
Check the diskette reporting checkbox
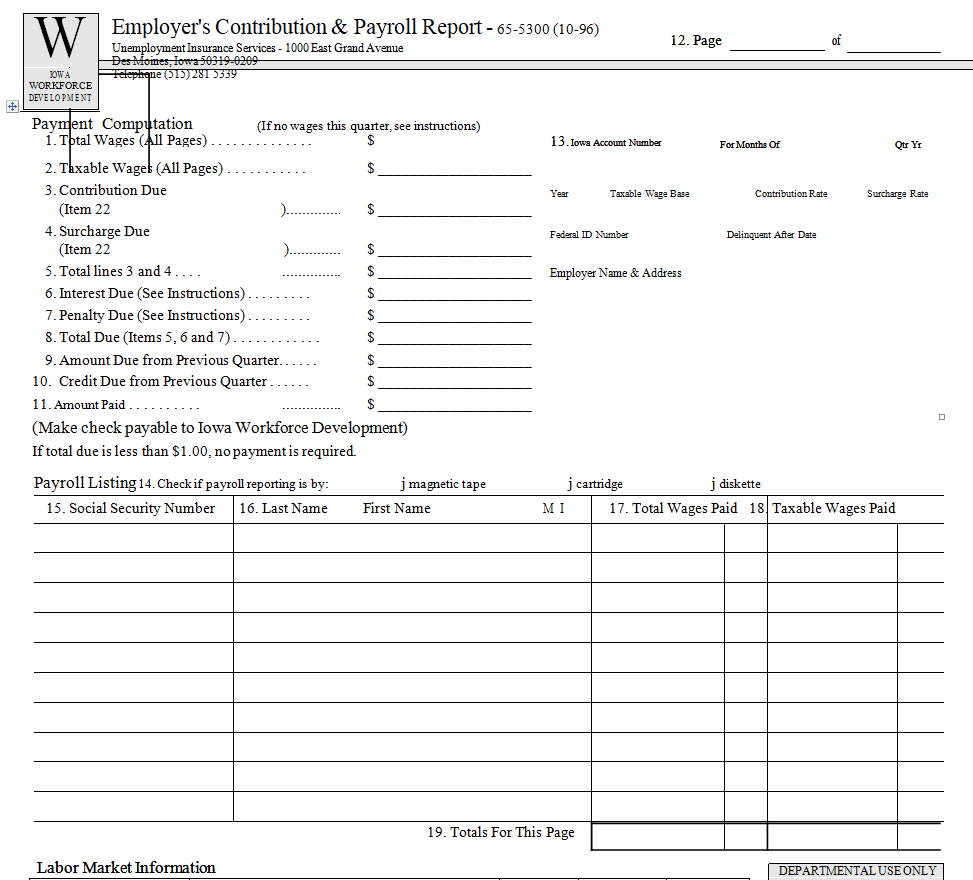(713, 484)
